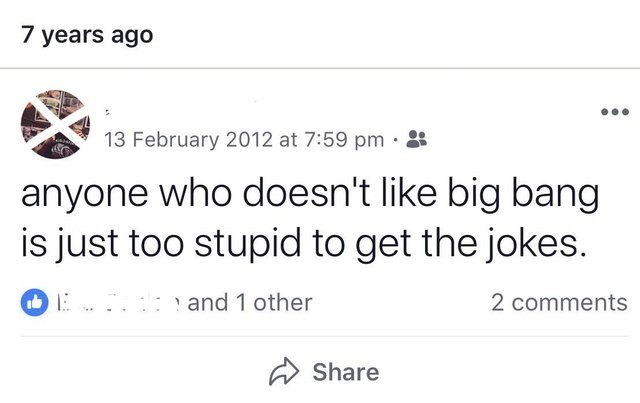This screenshot has height=403, width=640.
Task: Show who else liked via "and 1 other"
Action: coord(250,302)
